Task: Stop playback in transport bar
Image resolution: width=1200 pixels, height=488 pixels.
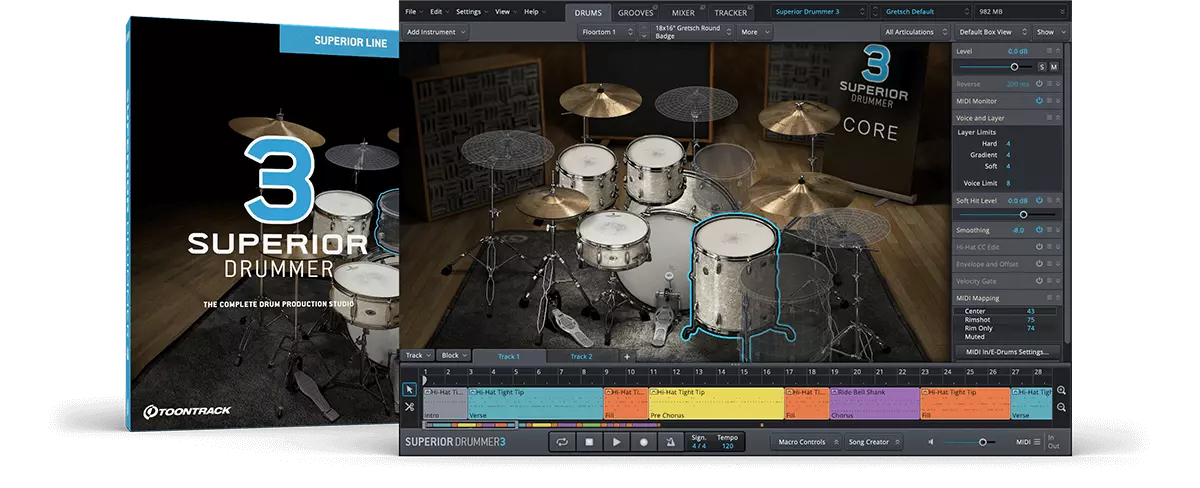Action: pyautogui.click(x=589, y=441)
